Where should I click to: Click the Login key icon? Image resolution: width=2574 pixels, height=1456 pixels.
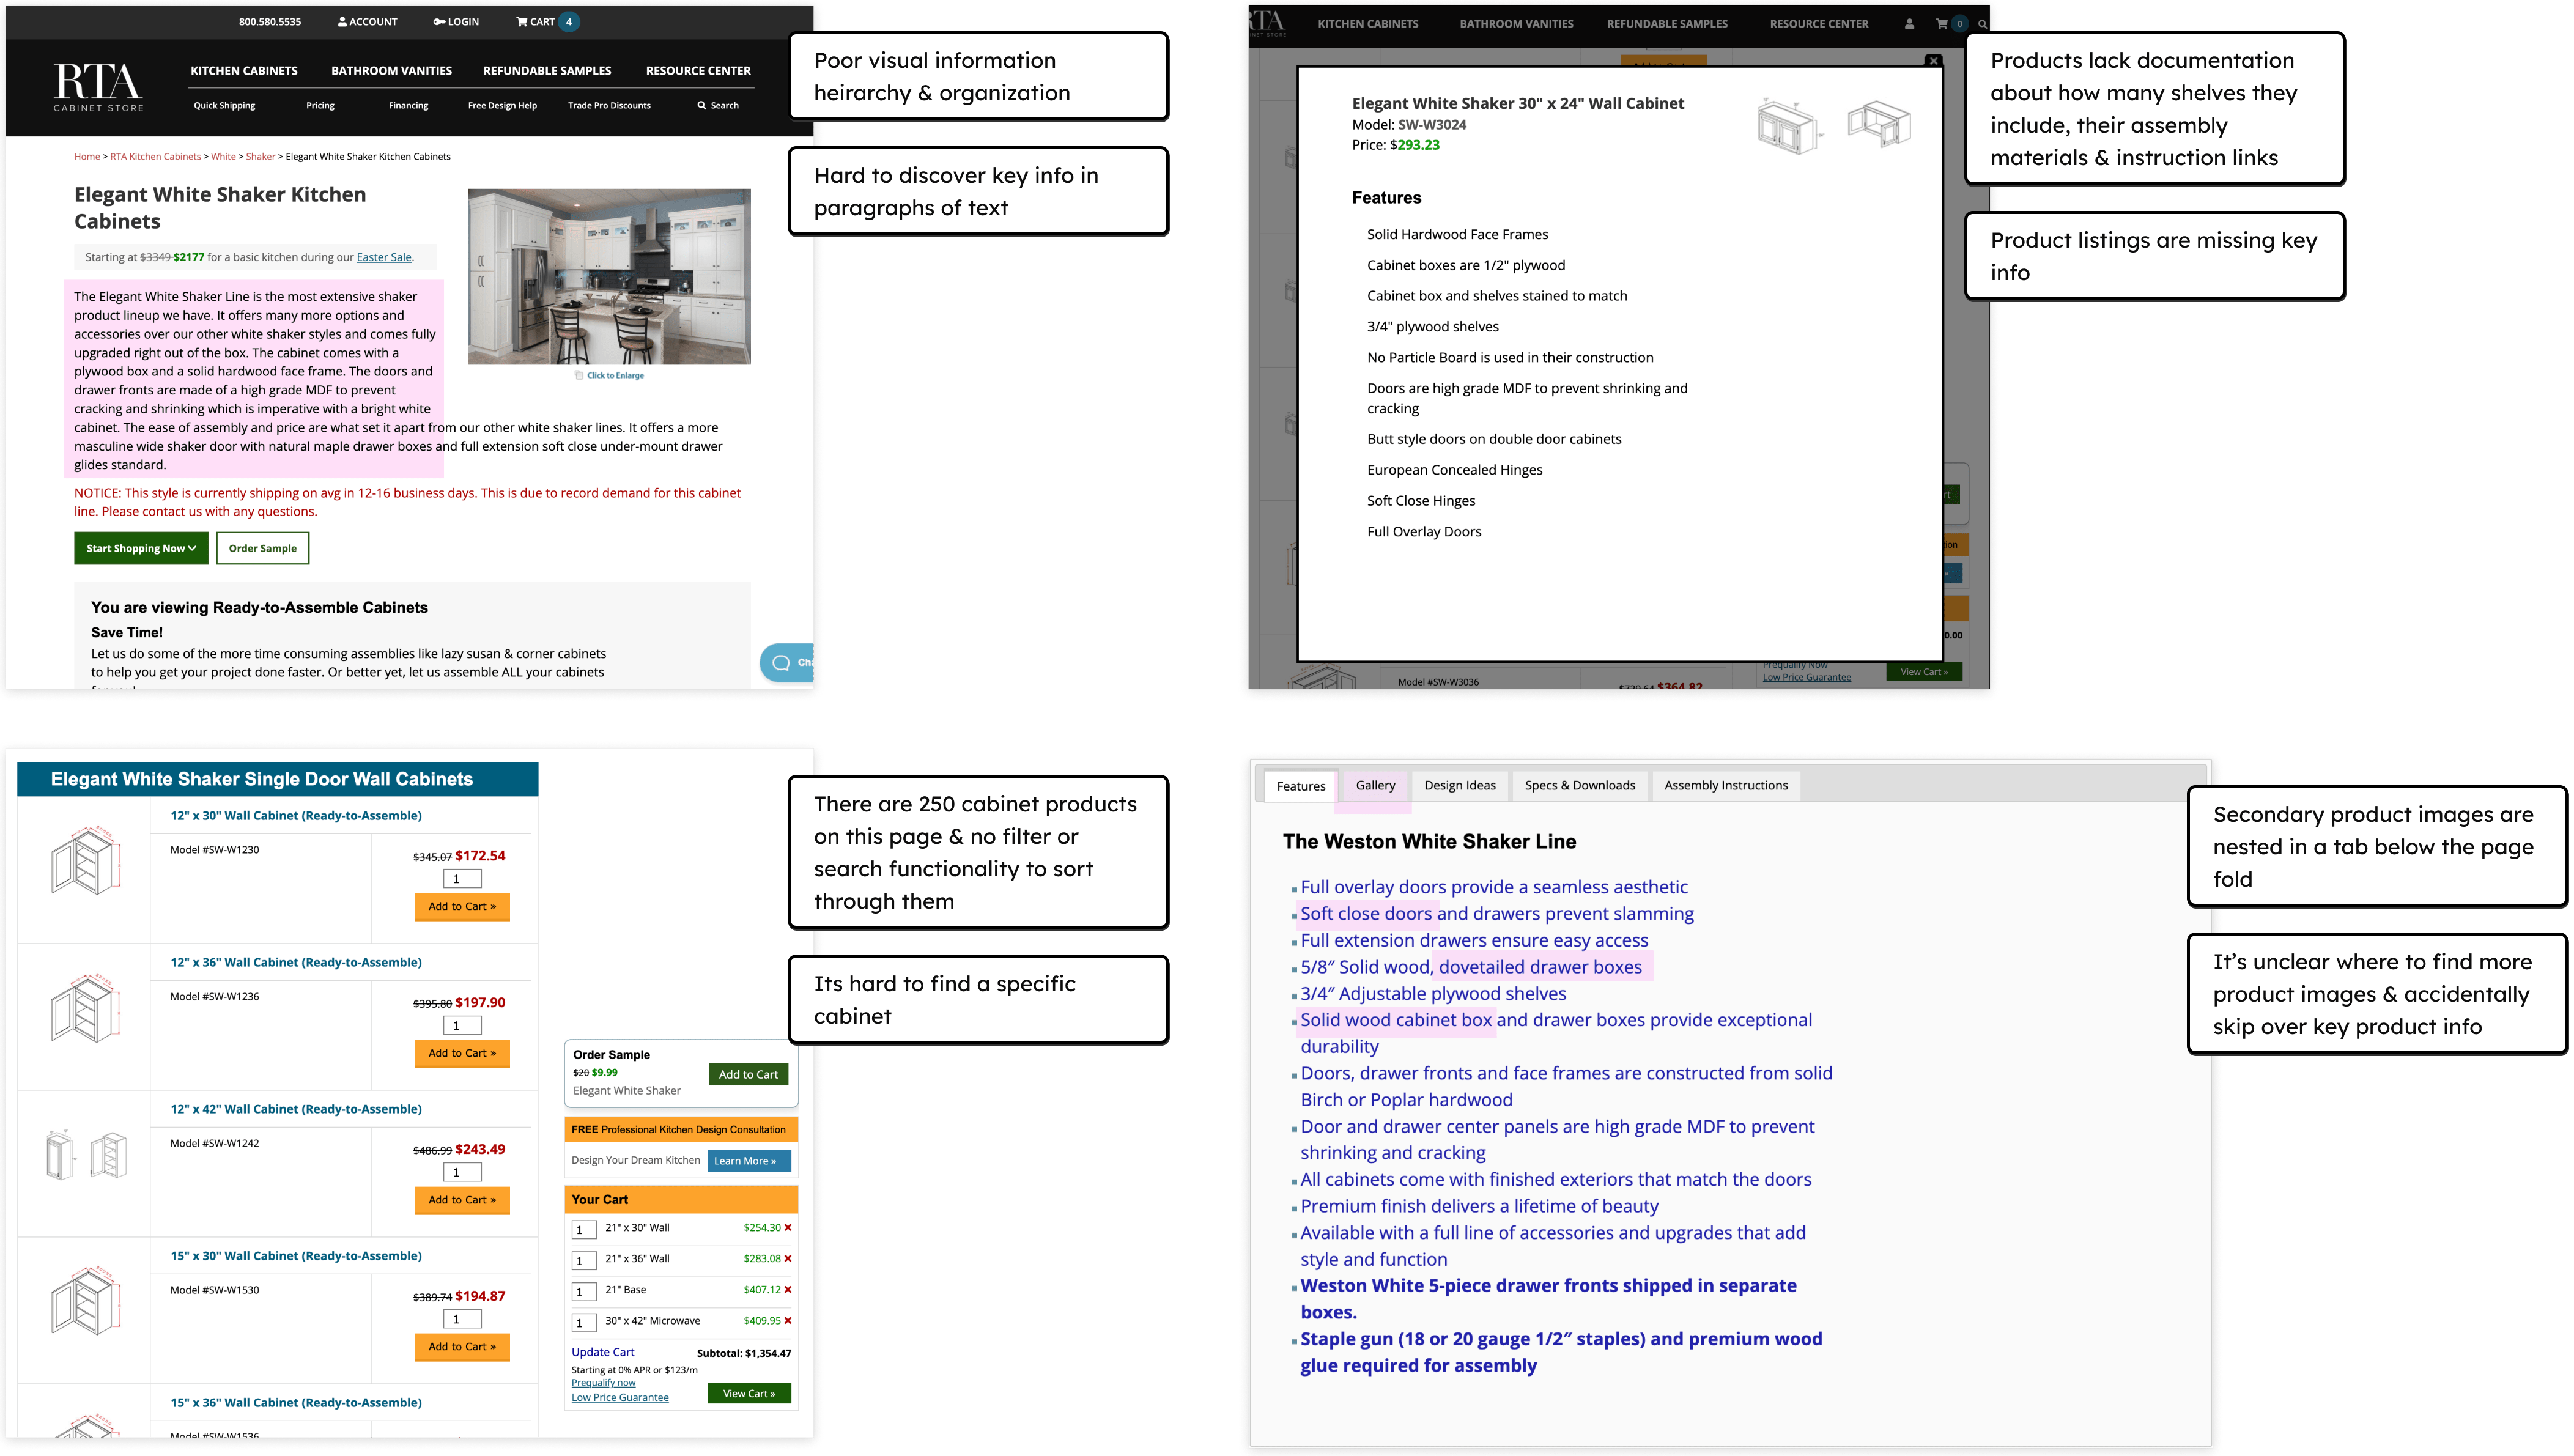439,21
